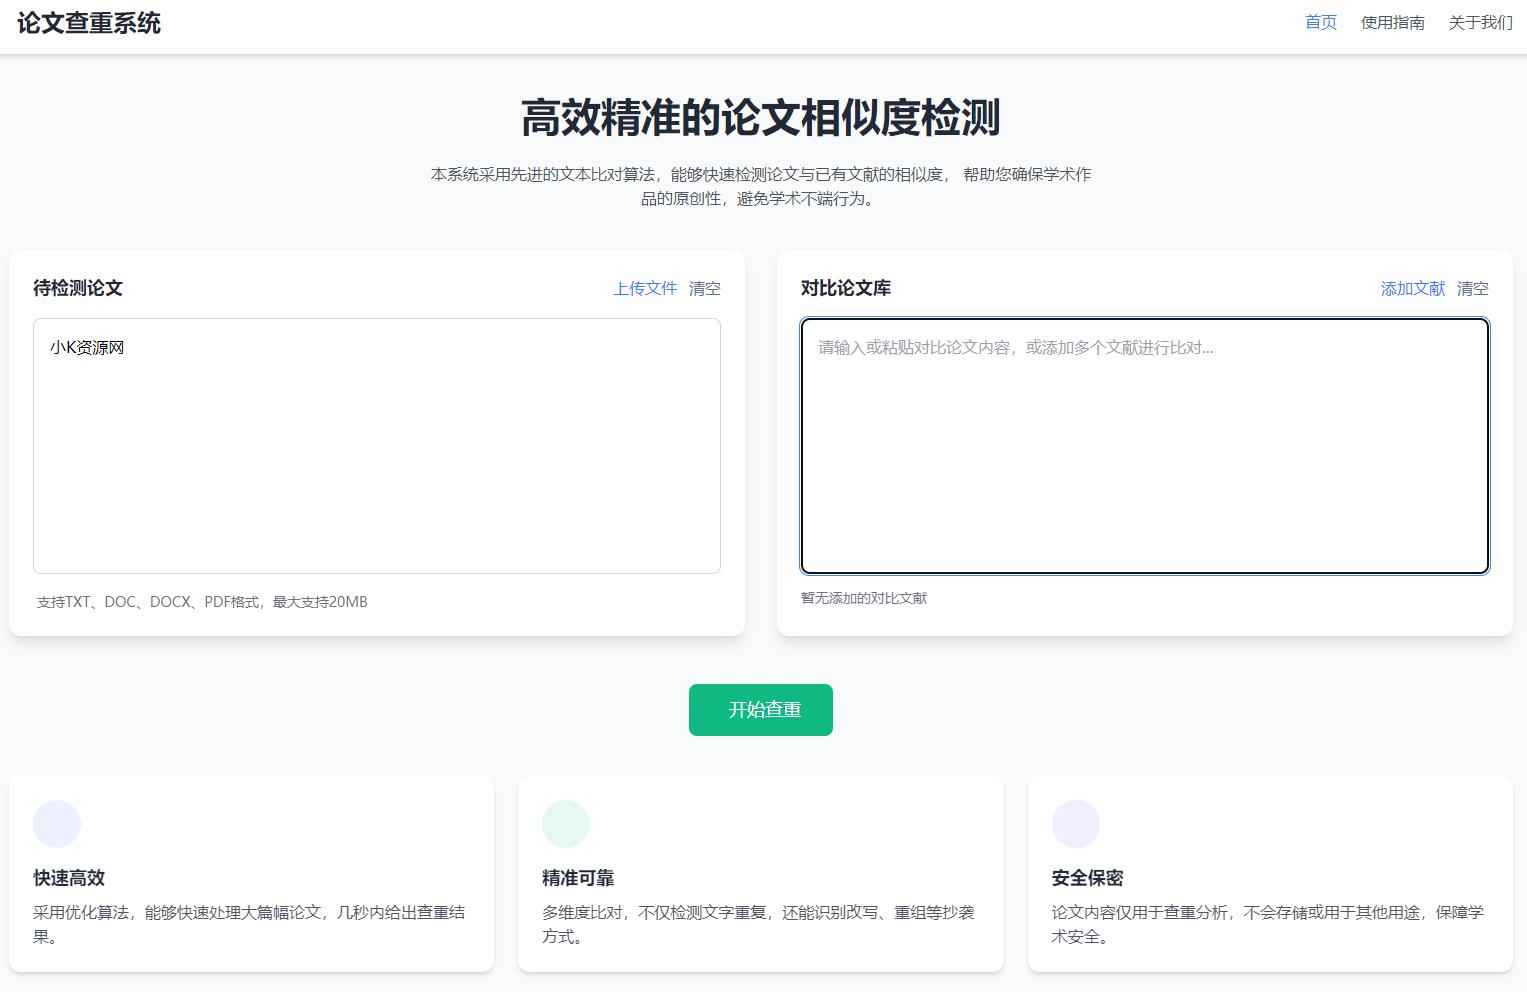
Task: Click the main headline 高效精准的论文相似度检测
Action: [762, 117]
